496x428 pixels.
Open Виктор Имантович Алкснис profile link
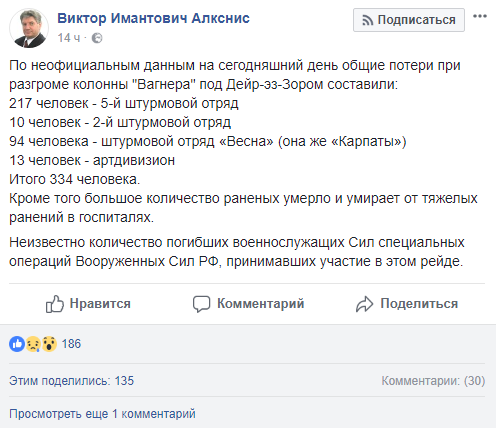point(153,18)
